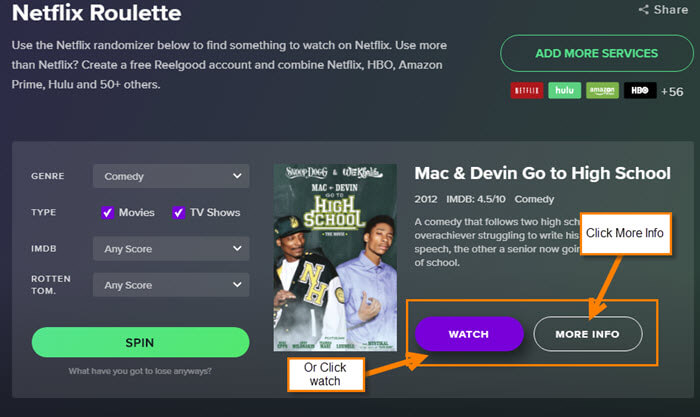Click the Share link text
Image resolution: width=700 pixels, height=417 pixels.
coord(671,9)
